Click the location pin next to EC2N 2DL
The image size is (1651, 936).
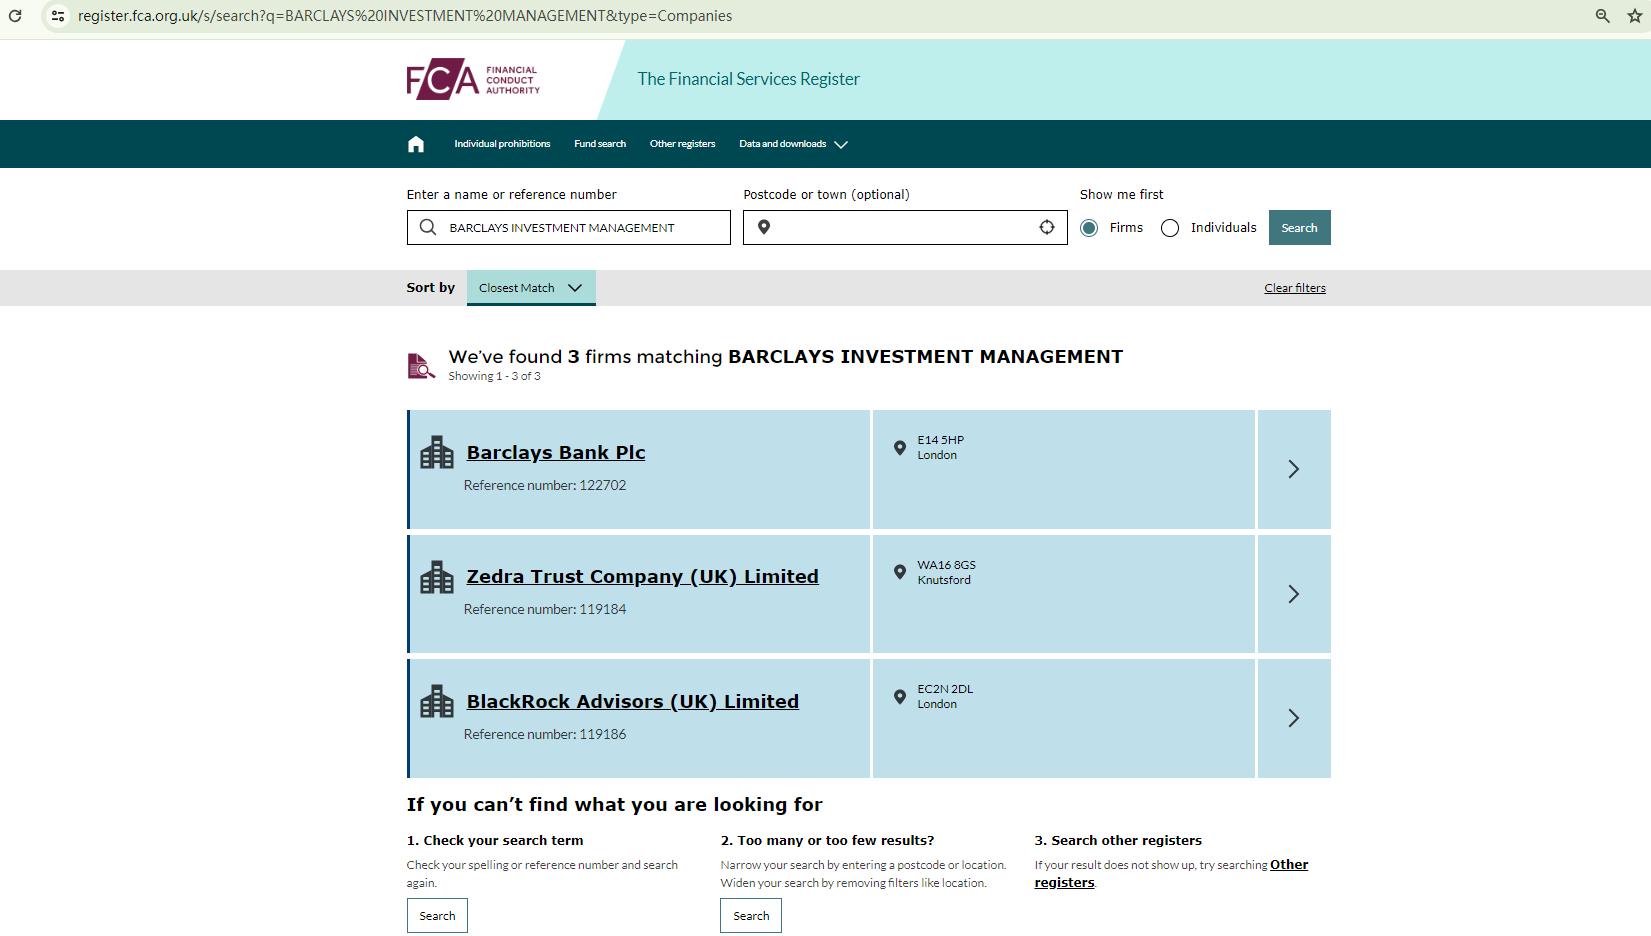click(x=900, y=697)
